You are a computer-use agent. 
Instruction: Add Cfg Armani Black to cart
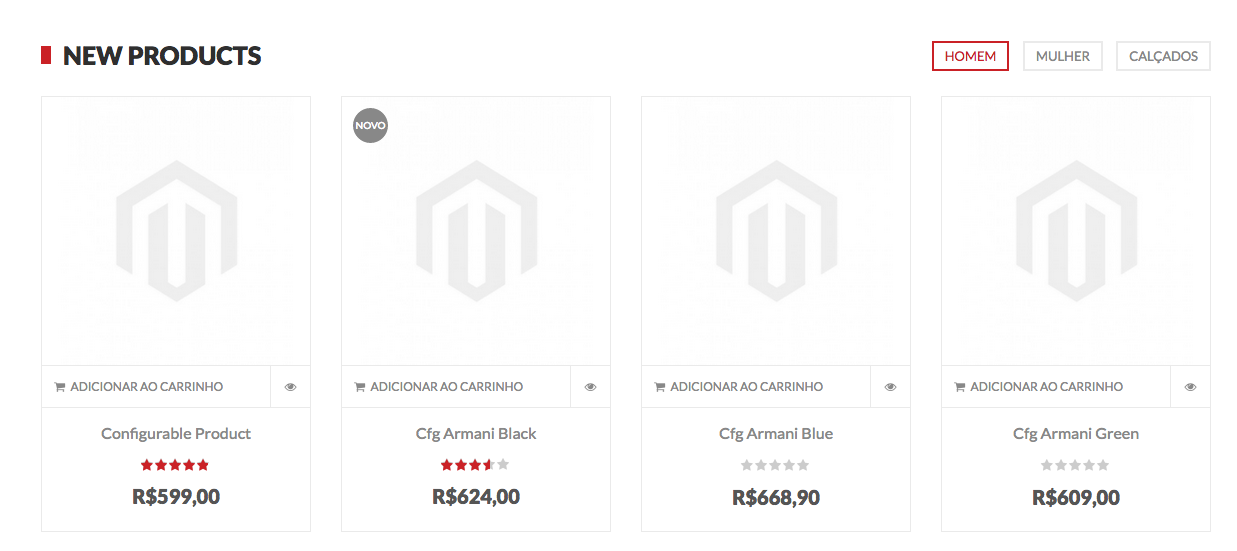pyautogui.click(x=446, y=387)
